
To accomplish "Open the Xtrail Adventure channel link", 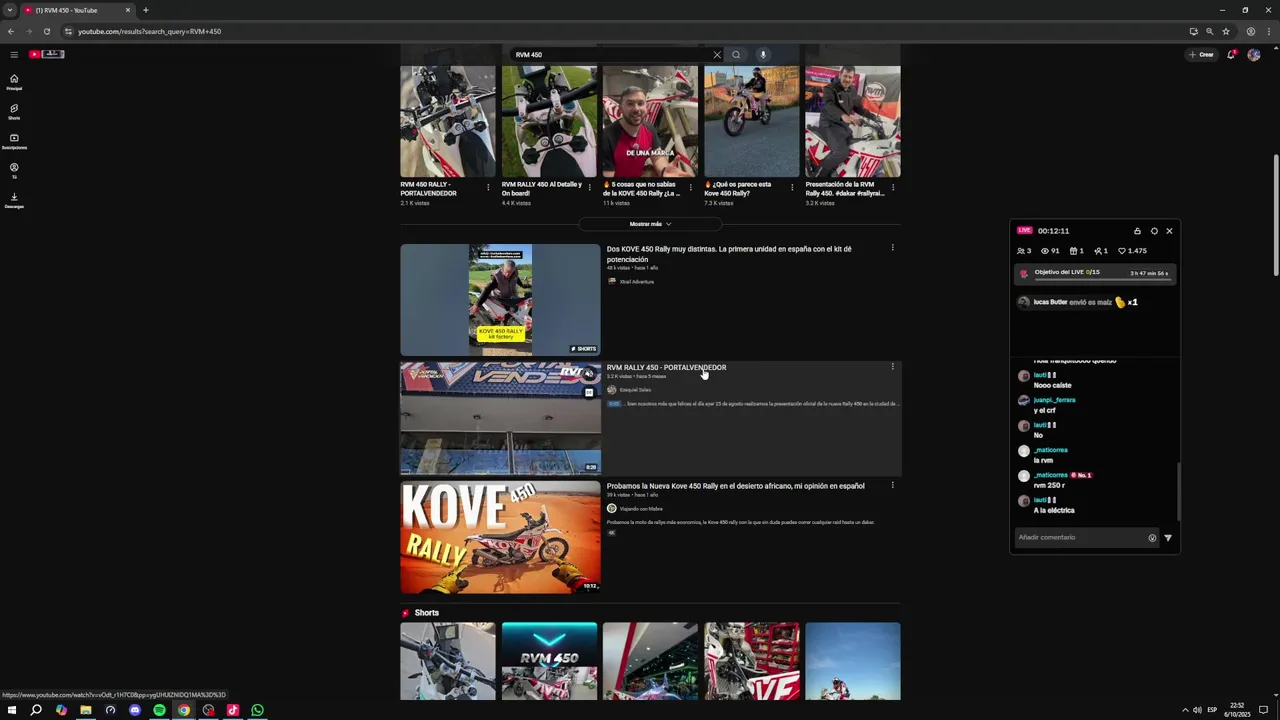I will (636, 282).
